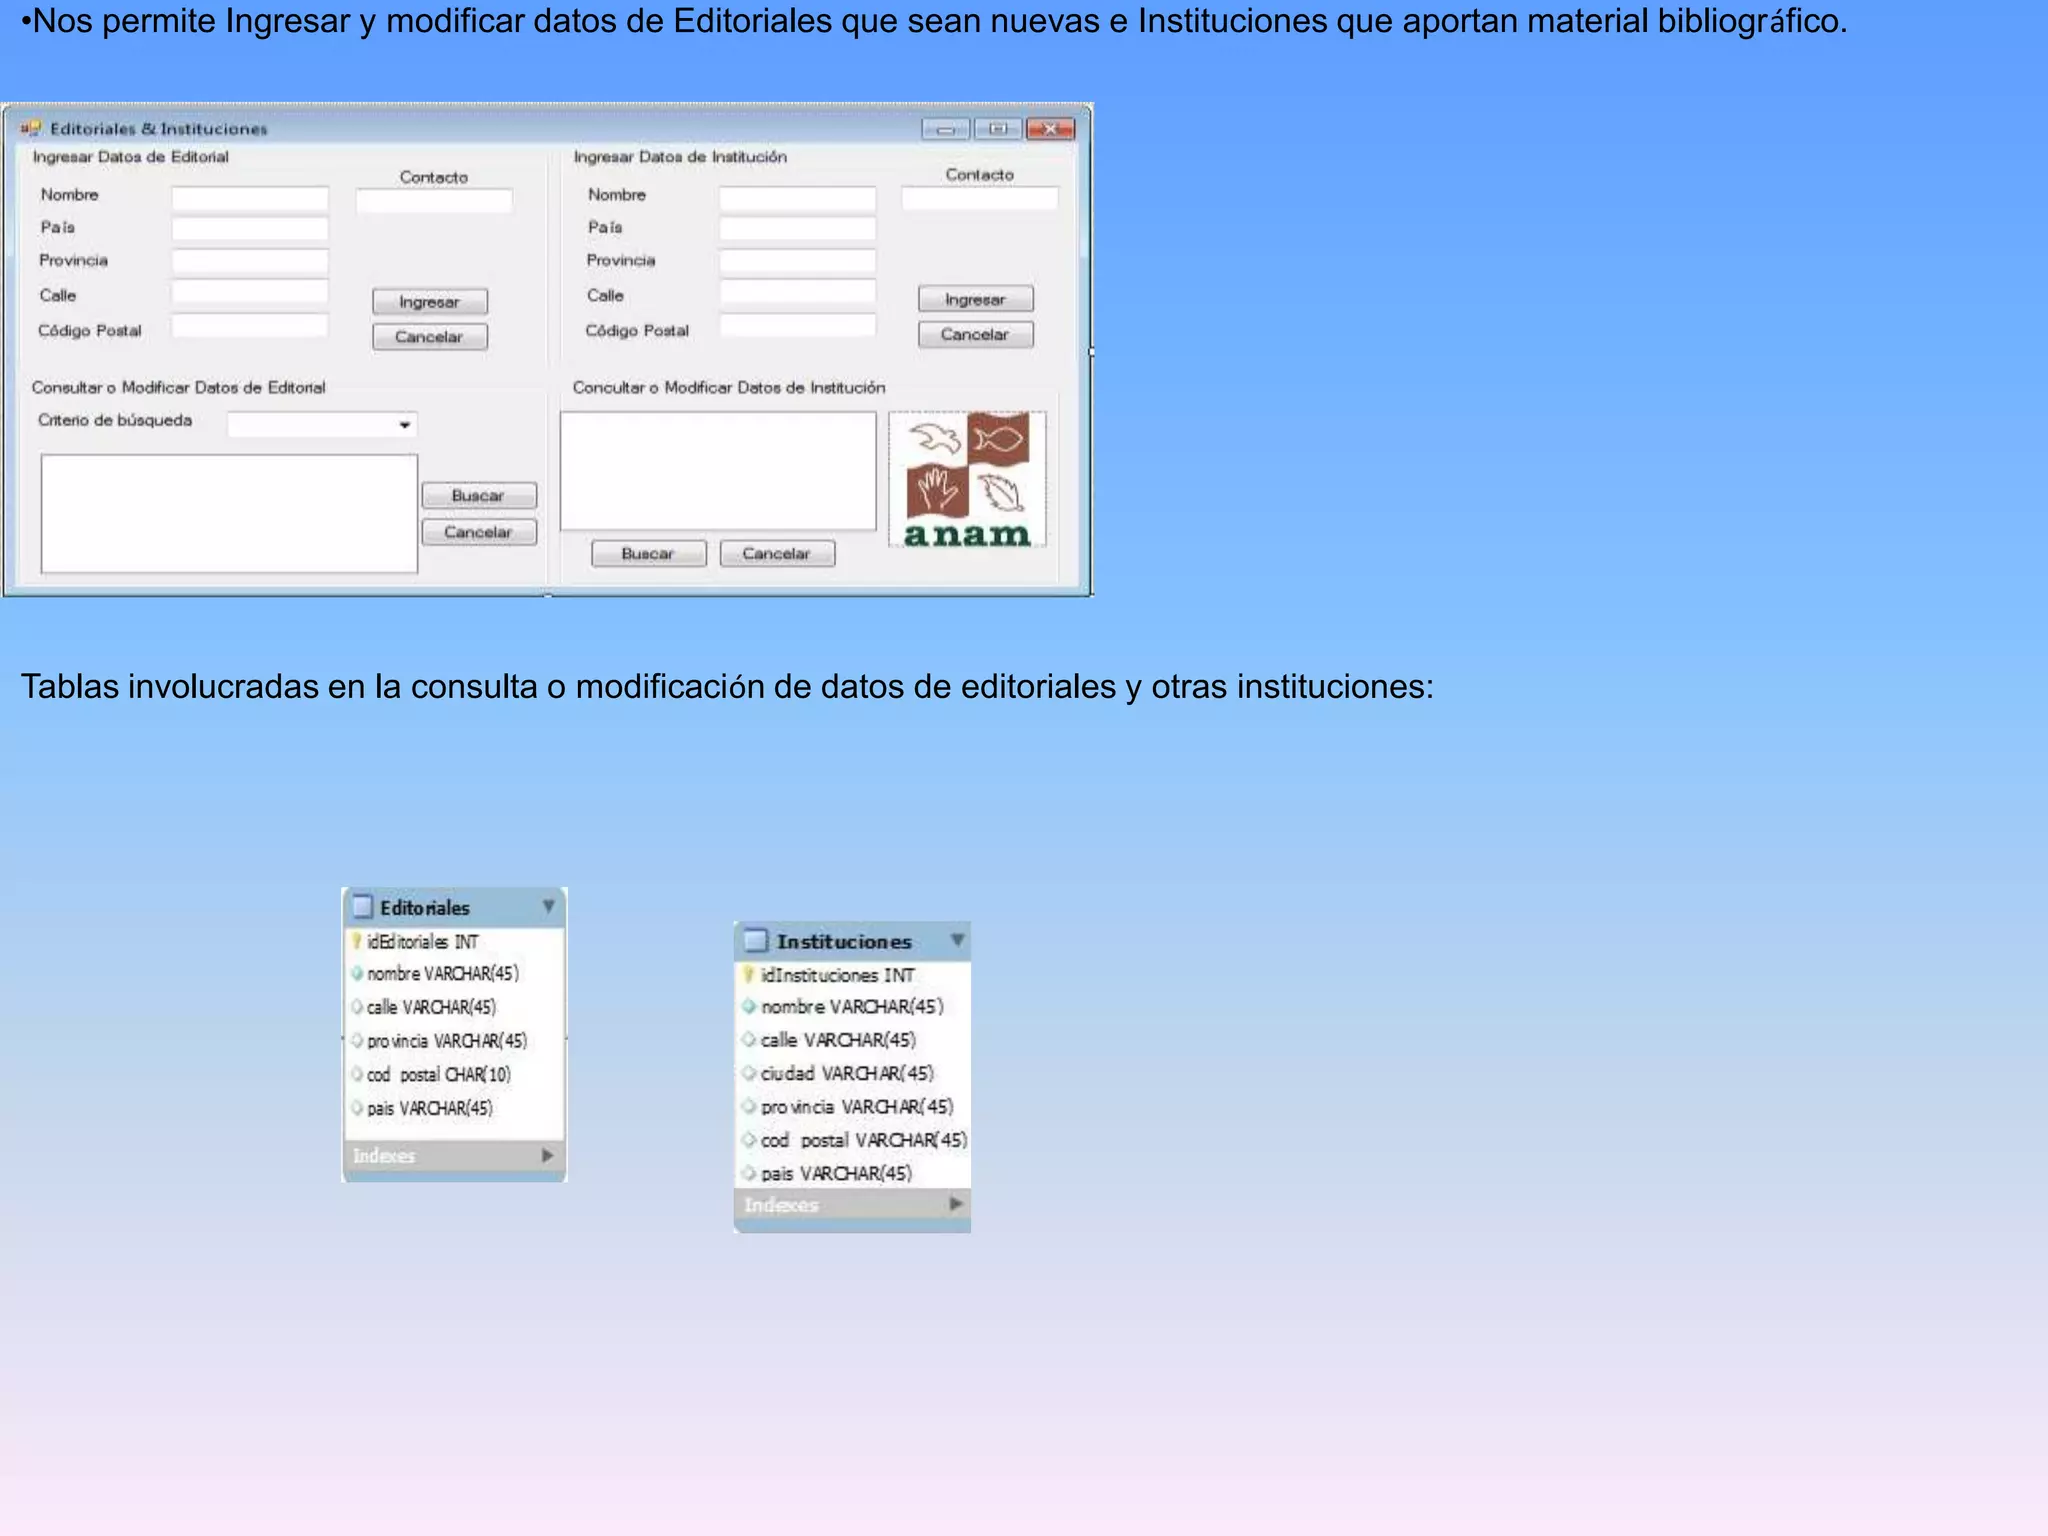Screen dimensions: 2048x1536
Task: Focus the Institución País input field
Action: pyautogui.click(x=797, y=229)
